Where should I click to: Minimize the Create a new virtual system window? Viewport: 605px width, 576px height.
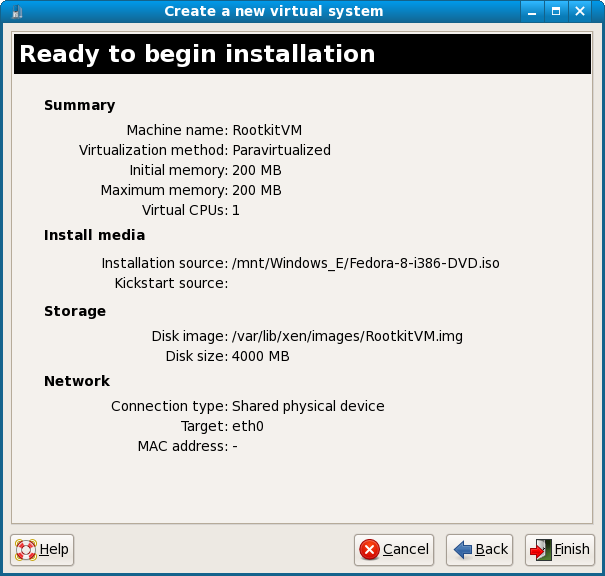point(533,11)
